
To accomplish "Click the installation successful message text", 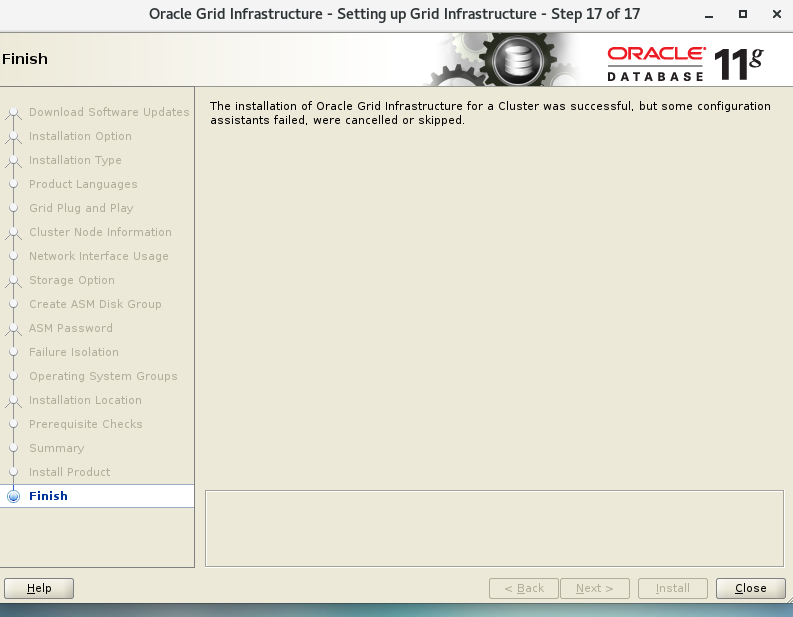I will click(490, 113).
